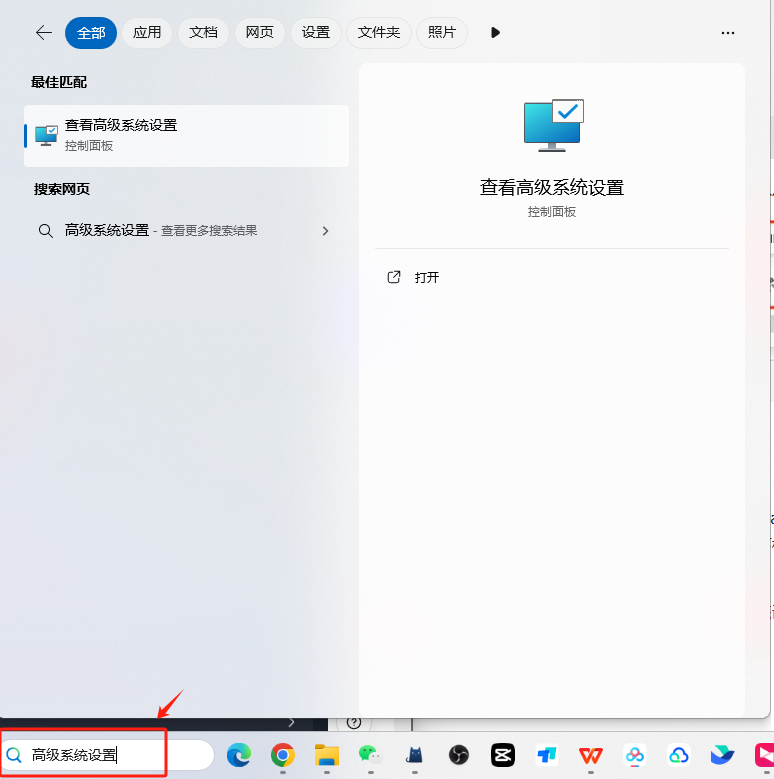Screen dimensions: 774x779
Task: Open WeChat from taskbar
Action: [371, 755]
